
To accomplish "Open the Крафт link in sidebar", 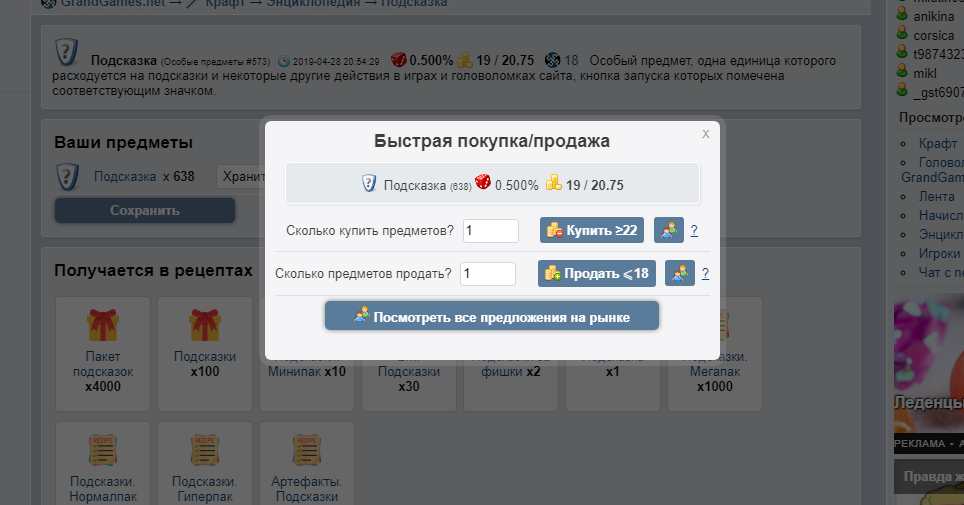I will [938, 143].
